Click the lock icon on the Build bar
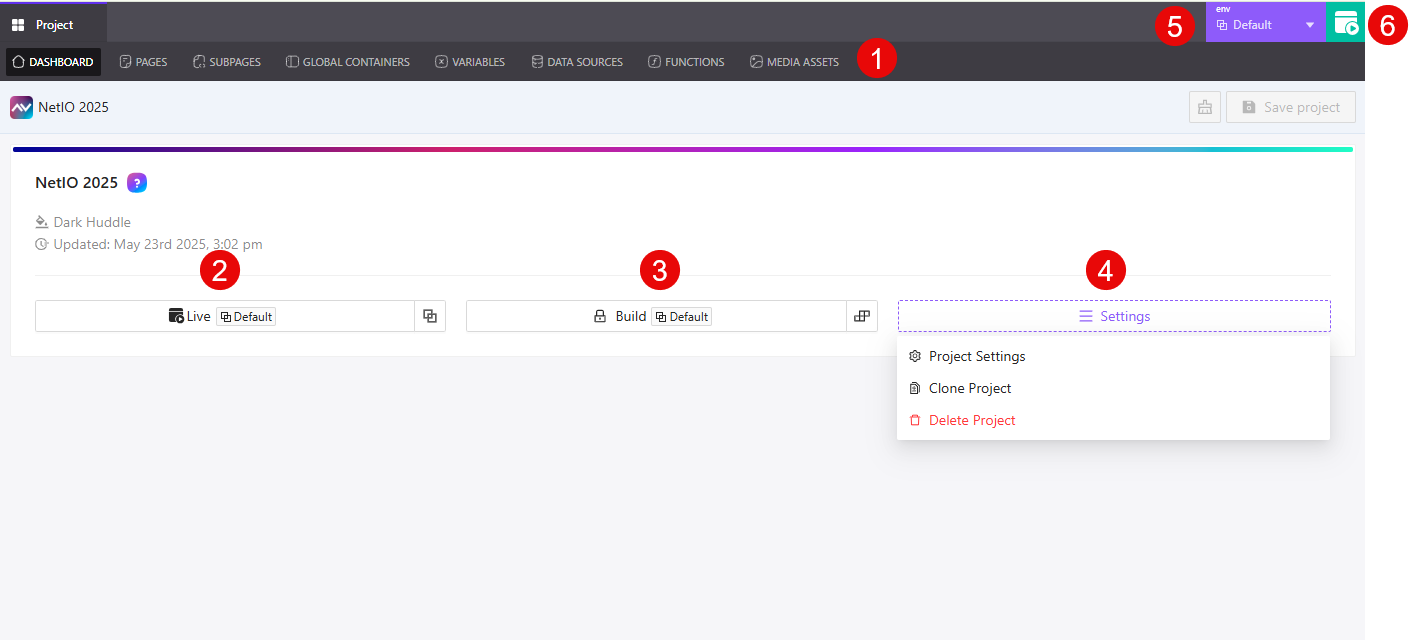1409x640 pixels. 599,316
